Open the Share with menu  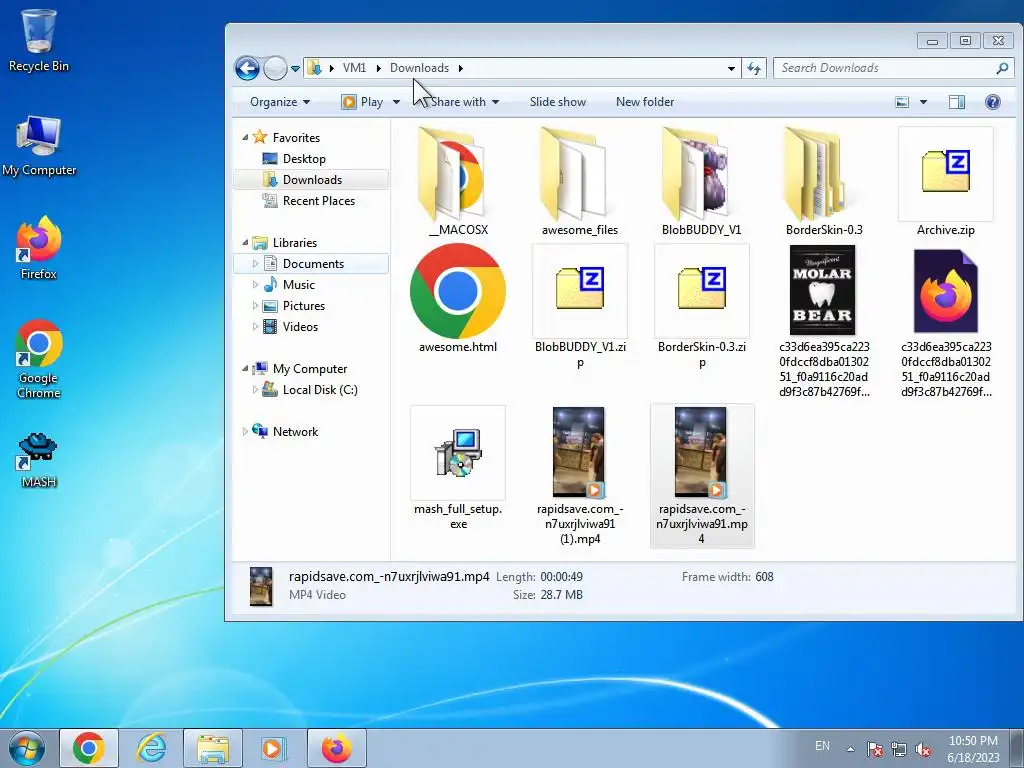pos(464,102)
